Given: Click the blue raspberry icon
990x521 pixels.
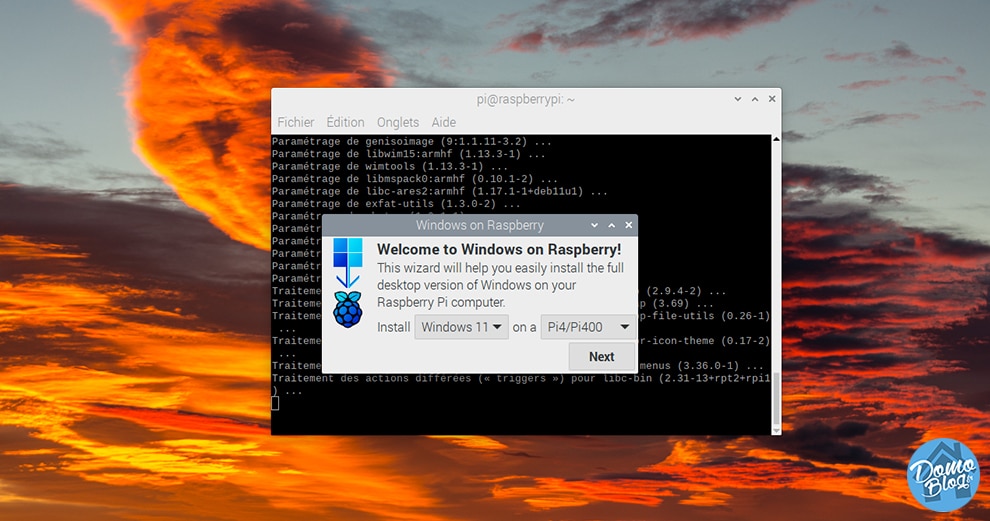Looking at the screenshot, I should coord(348,309).
